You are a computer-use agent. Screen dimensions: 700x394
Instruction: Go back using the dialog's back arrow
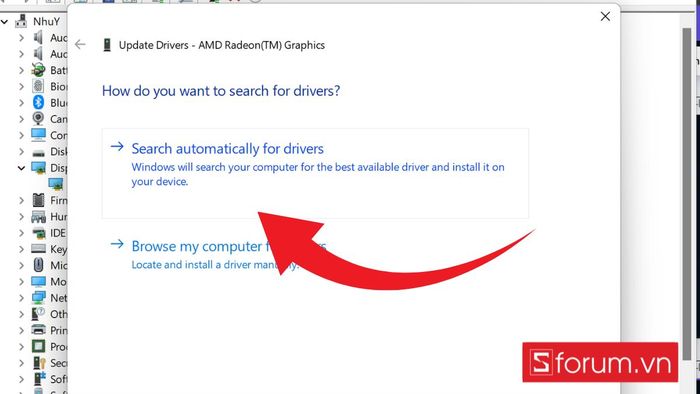(x=80, y=45)
